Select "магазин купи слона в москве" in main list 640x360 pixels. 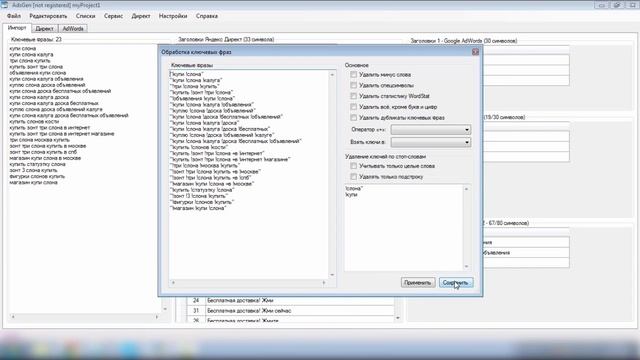(45, 158)
